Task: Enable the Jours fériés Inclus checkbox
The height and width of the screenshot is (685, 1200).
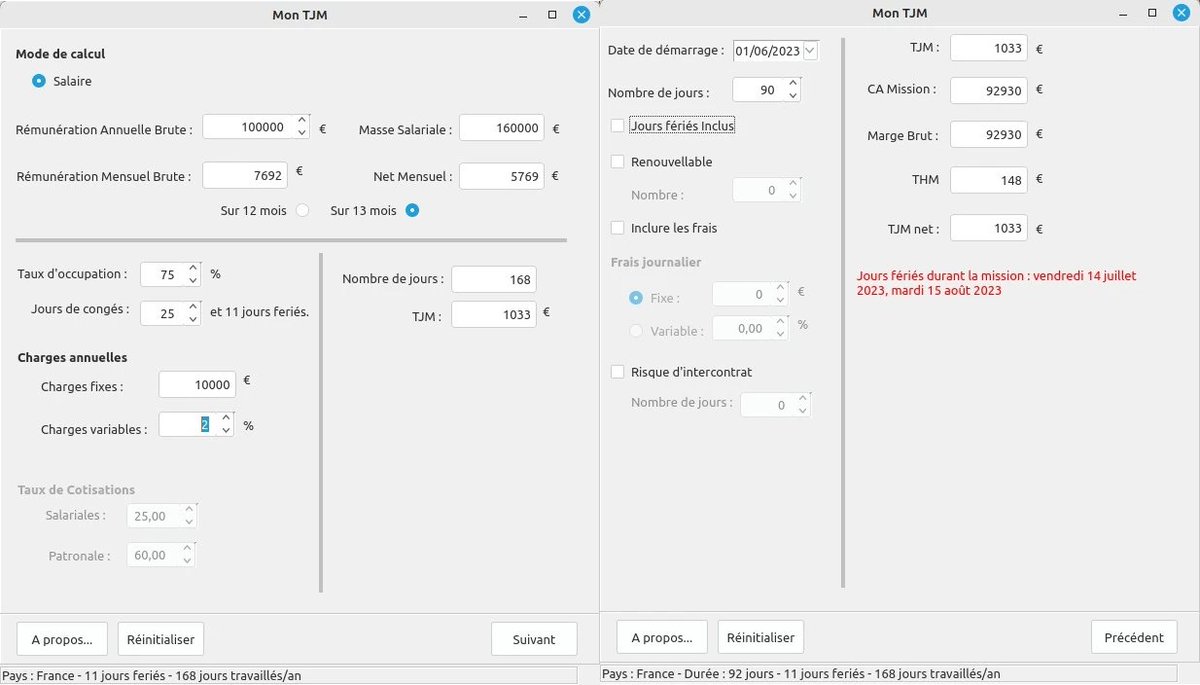Action: (618, 126)
